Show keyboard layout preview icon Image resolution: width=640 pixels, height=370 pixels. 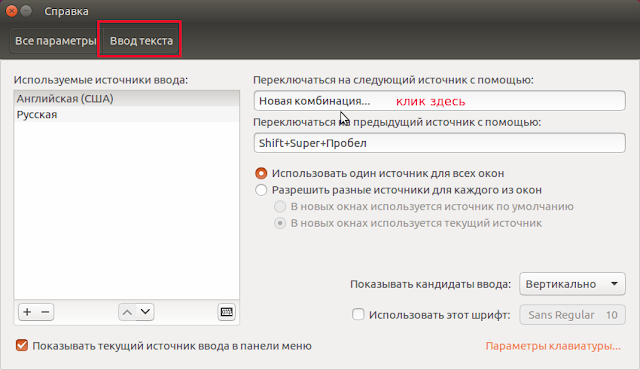(x=227, y=312)
